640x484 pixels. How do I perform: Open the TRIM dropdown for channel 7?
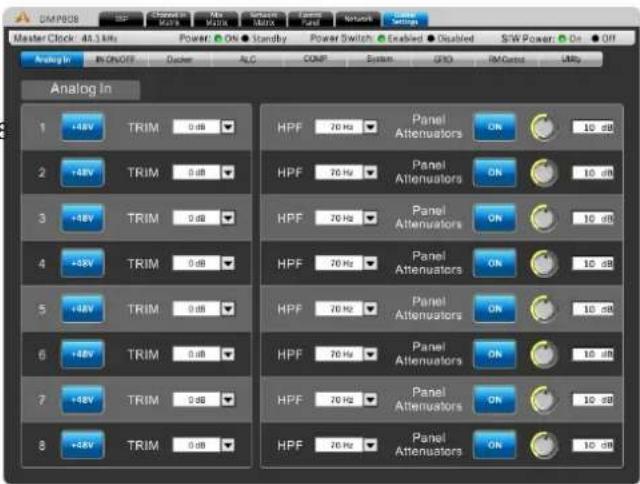click(x=228, y=400)
